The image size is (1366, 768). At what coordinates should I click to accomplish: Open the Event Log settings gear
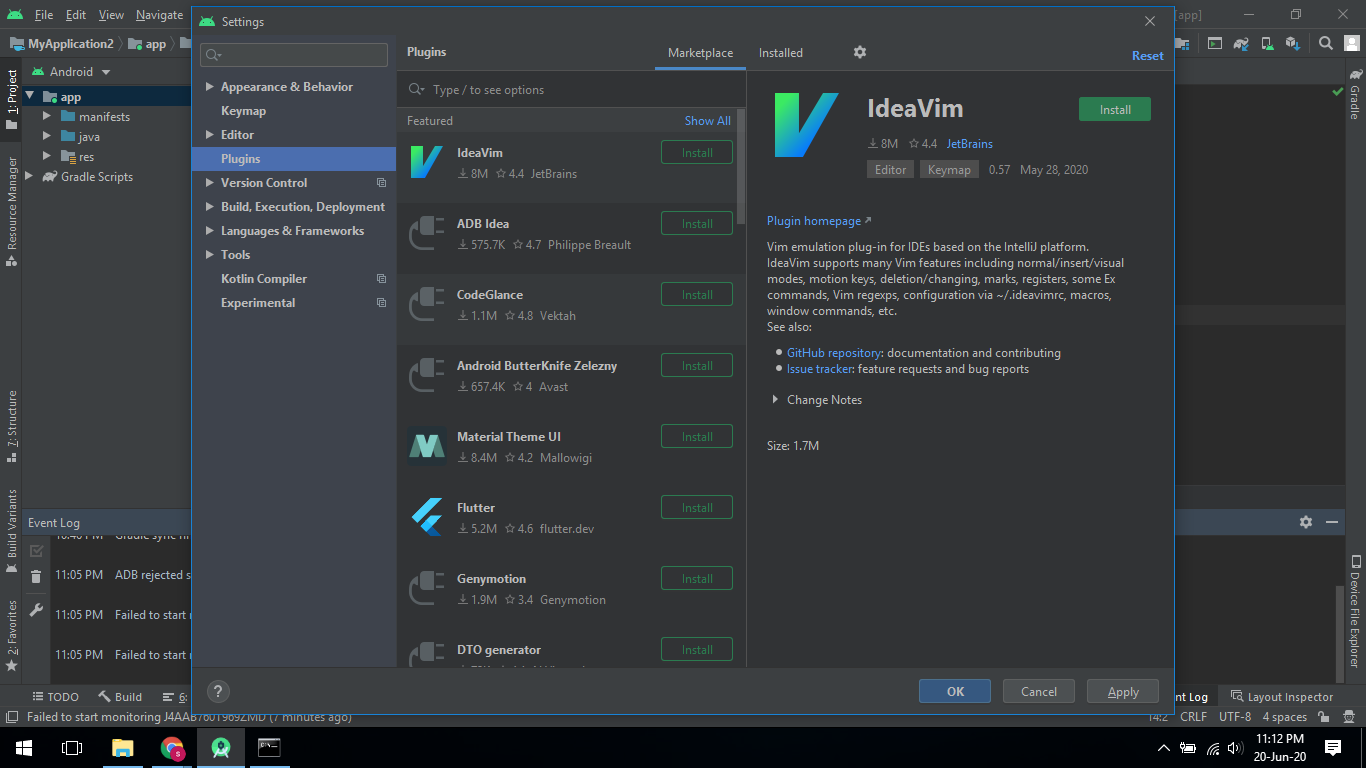(x=1306, y=521)
